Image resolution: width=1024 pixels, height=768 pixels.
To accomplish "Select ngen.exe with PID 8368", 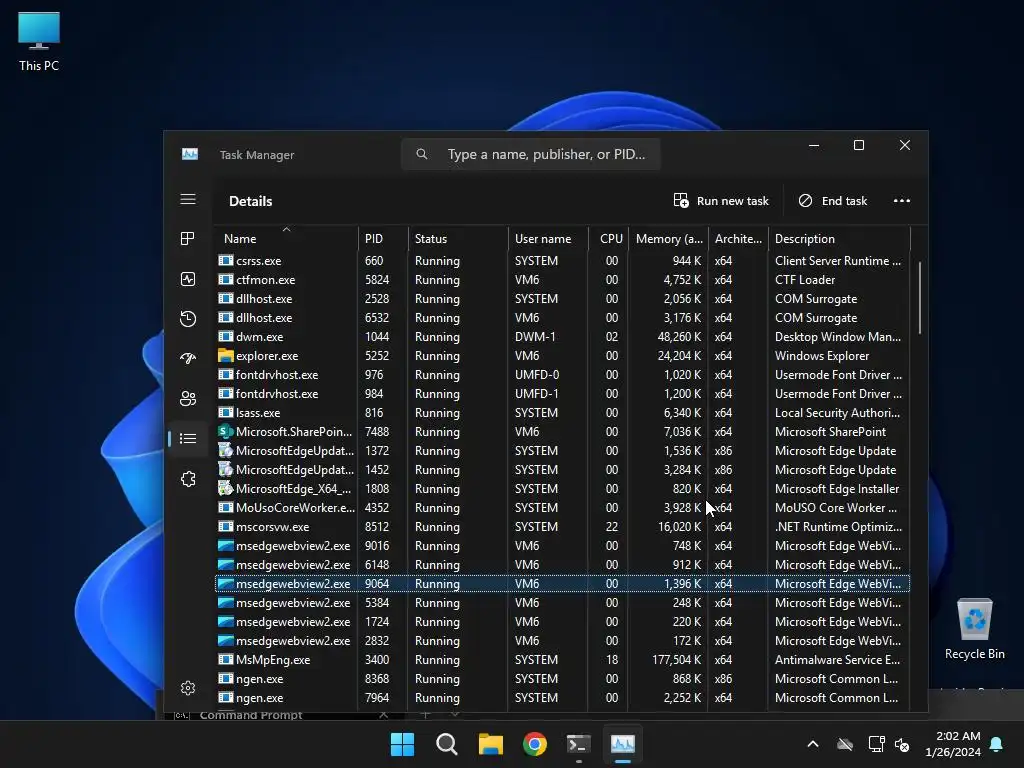I will (562, 678).
